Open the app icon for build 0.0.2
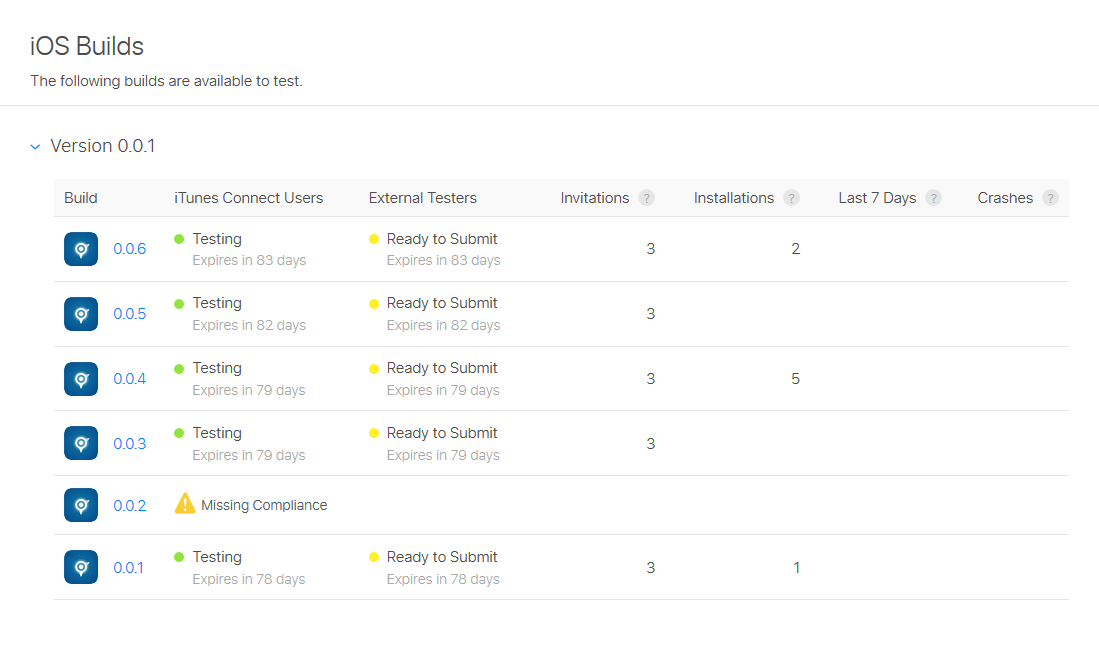Image resolution: width=1099 pixels, height=670 pixels. (x=81, y=505)
